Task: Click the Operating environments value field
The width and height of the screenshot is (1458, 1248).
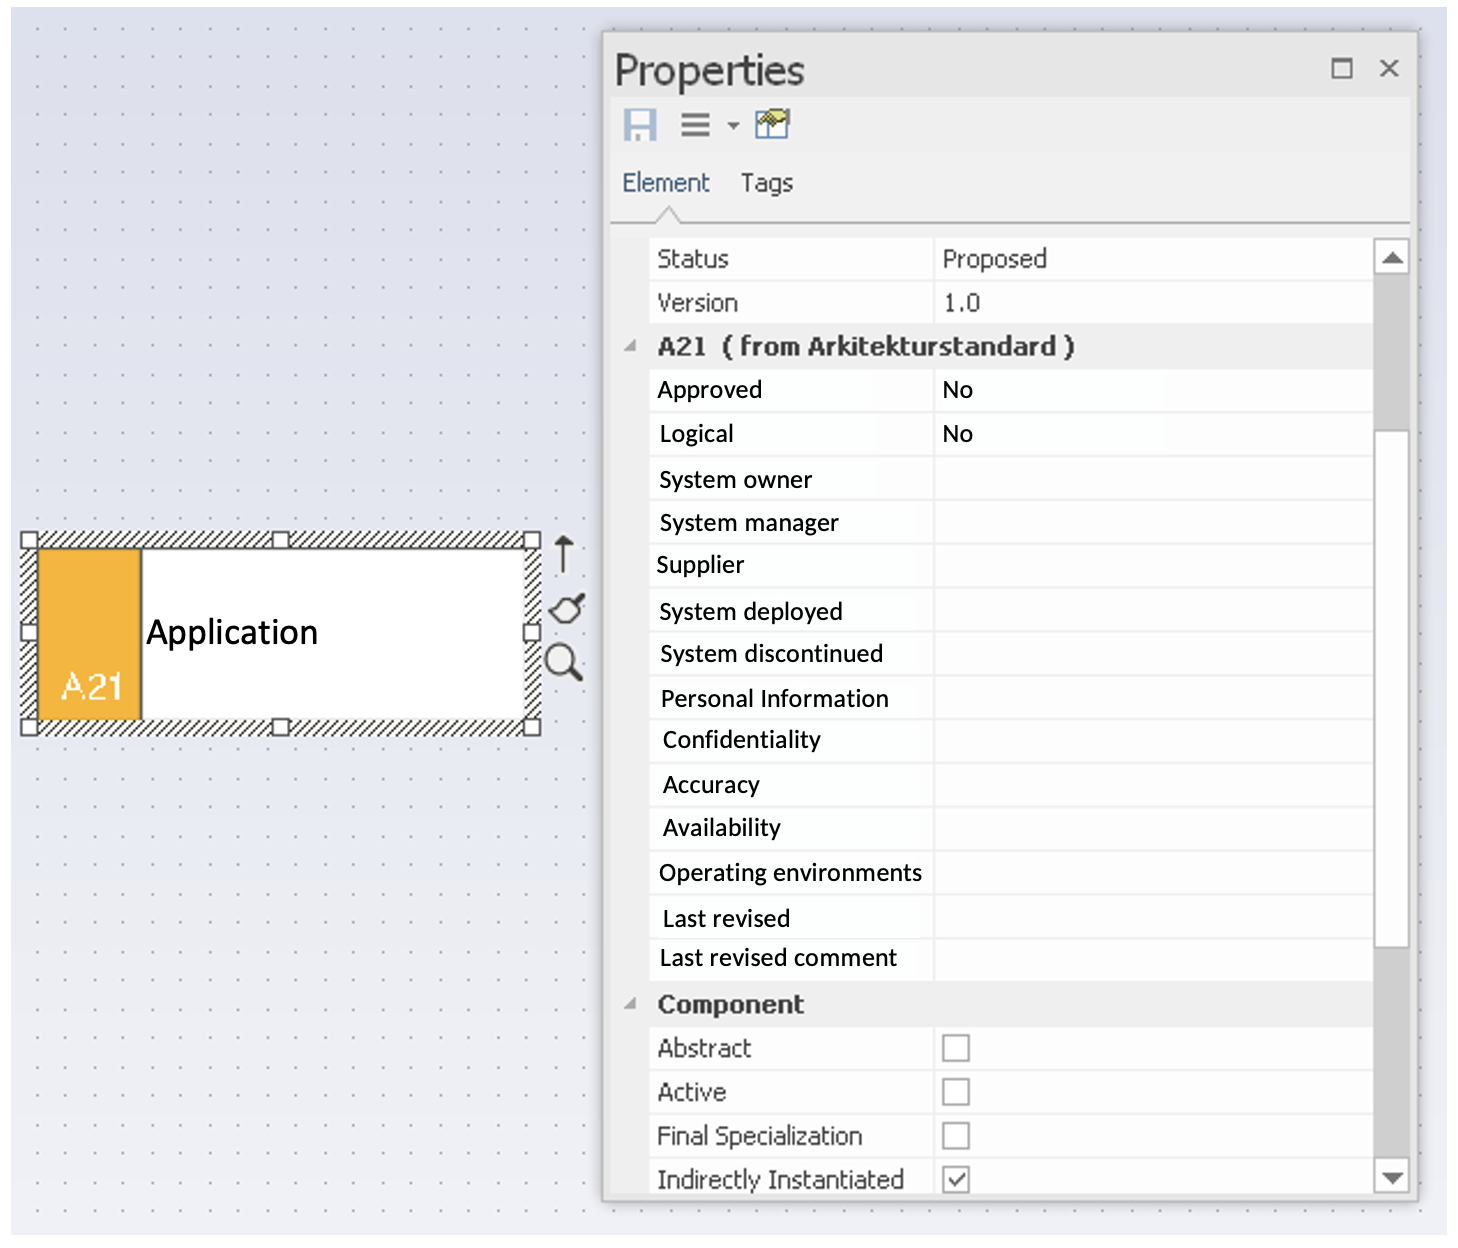Action: coord(1153,873)
